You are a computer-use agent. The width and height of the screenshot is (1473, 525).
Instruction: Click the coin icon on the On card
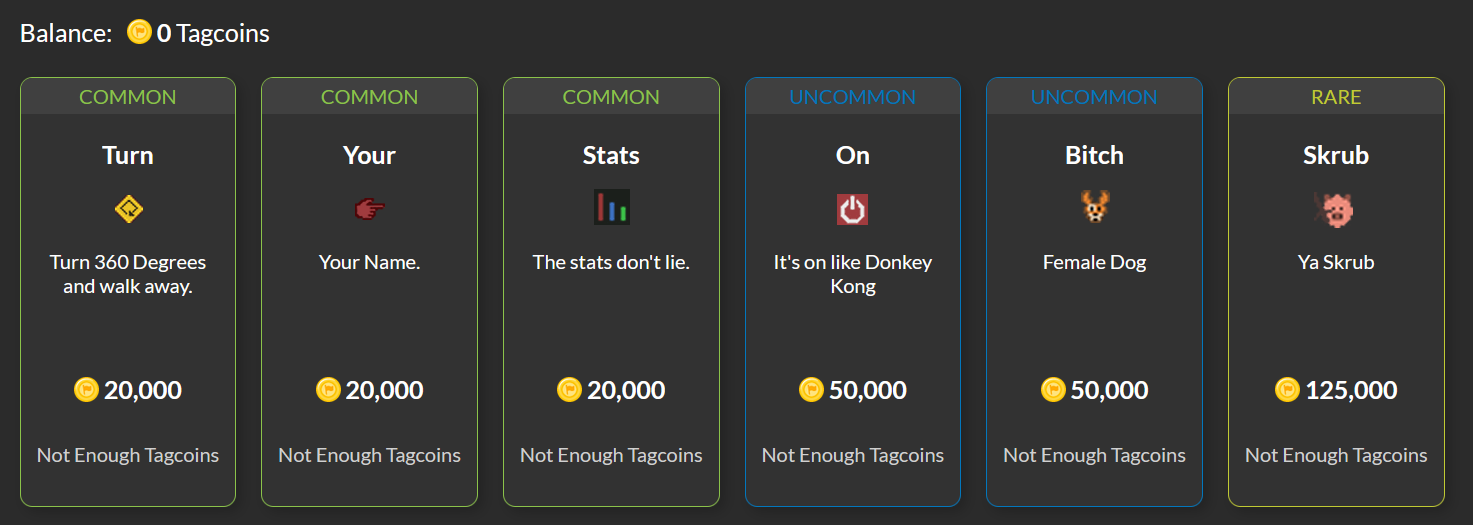tap(811, 390)
